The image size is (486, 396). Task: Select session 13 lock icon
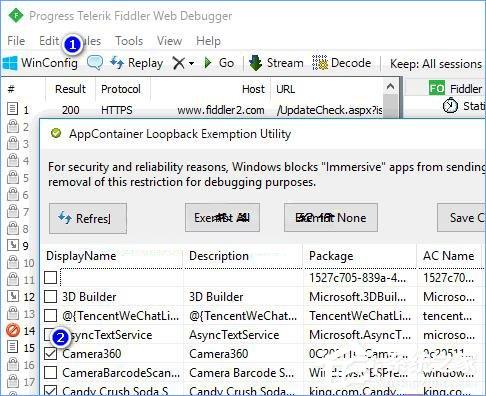pos(13,313)
